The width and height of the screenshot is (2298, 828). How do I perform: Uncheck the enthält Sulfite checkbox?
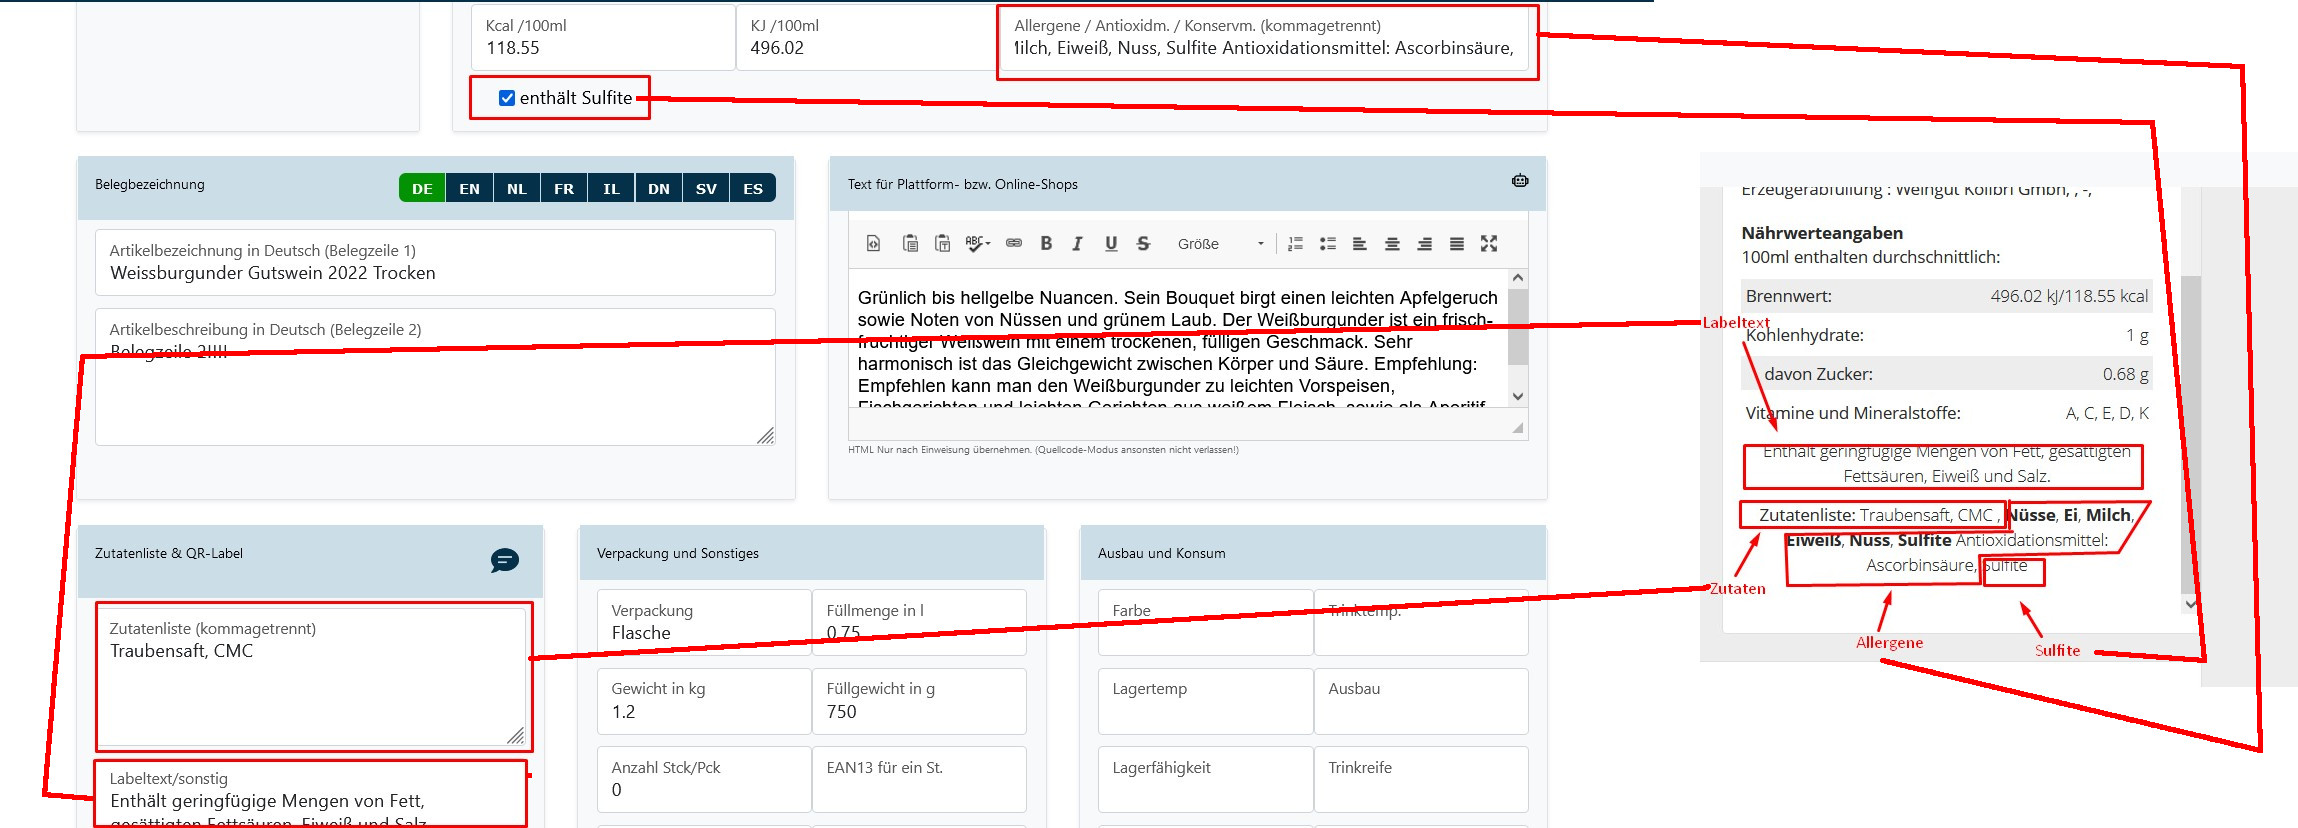(507, 98)
